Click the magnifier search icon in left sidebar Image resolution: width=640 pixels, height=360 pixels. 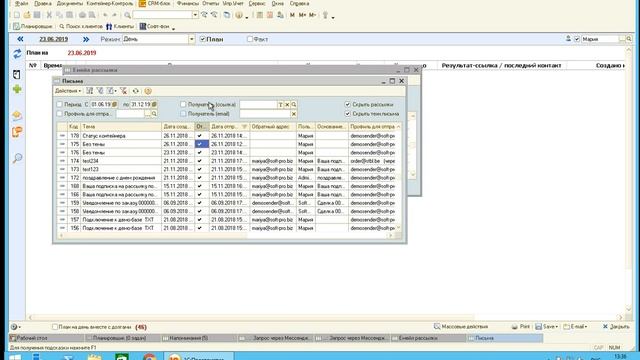pyautogui.click(x=17, y=158)
